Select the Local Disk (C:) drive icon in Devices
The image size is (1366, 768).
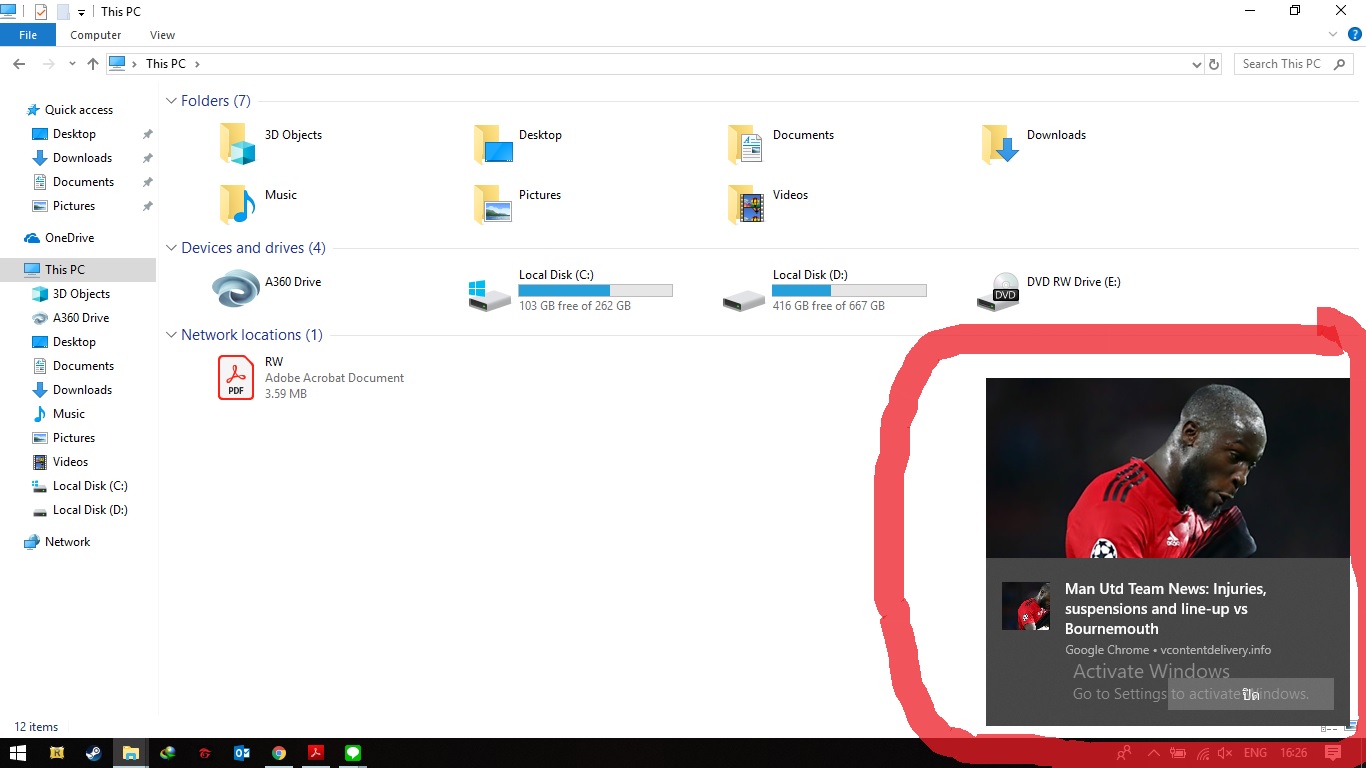click(x=490, y=295)
